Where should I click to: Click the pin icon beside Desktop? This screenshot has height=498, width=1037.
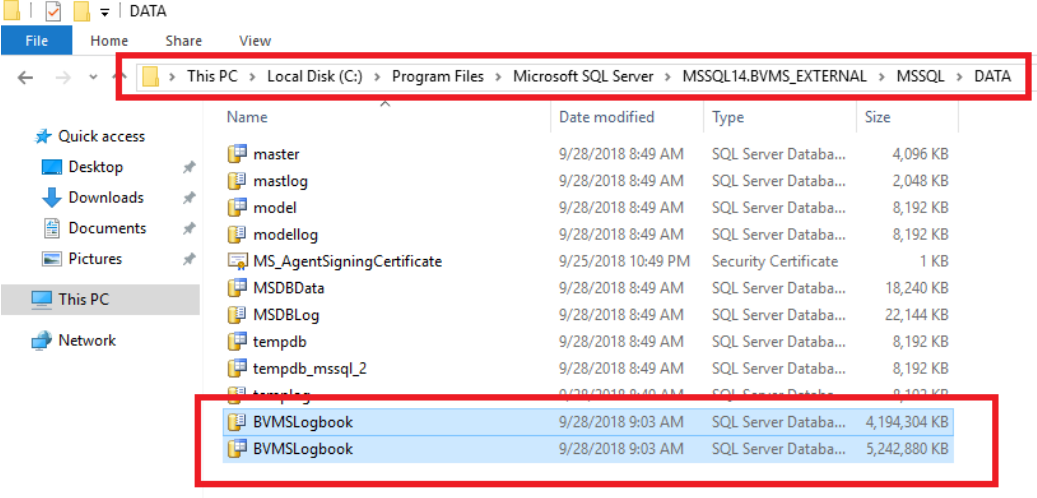188,168
